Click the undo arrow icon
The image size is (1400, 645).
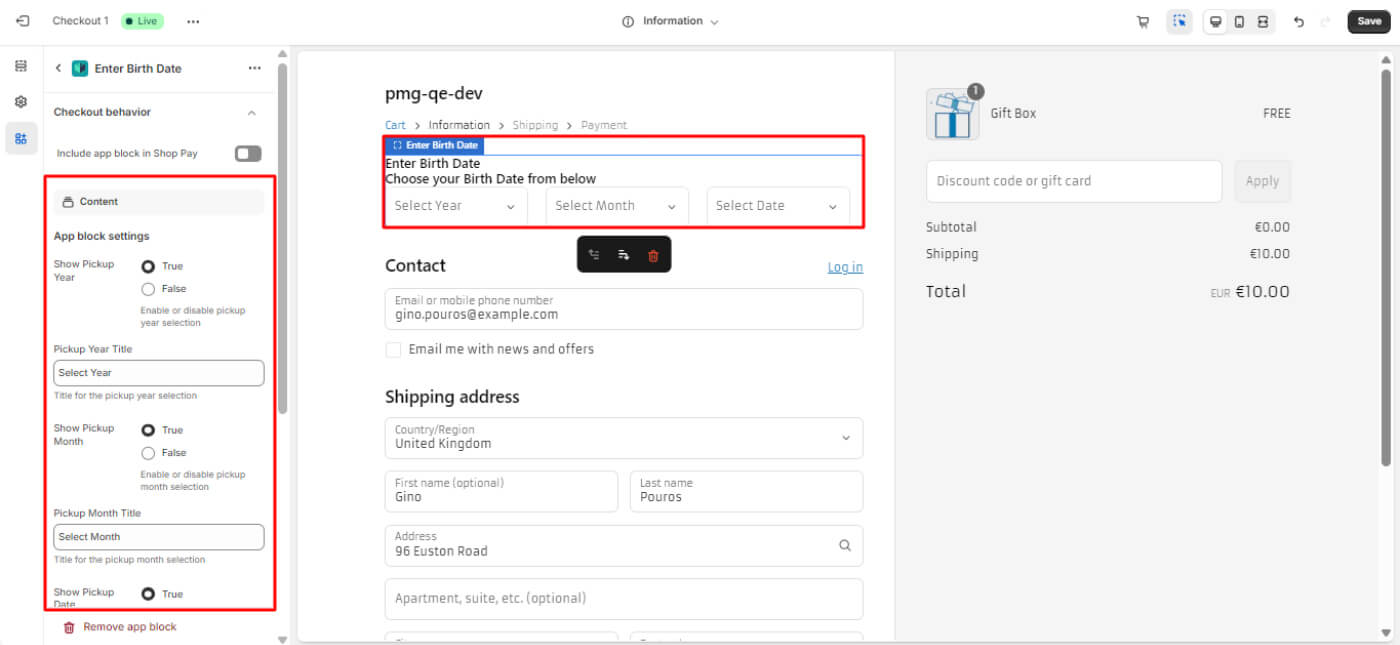(x=1298, y=22)
